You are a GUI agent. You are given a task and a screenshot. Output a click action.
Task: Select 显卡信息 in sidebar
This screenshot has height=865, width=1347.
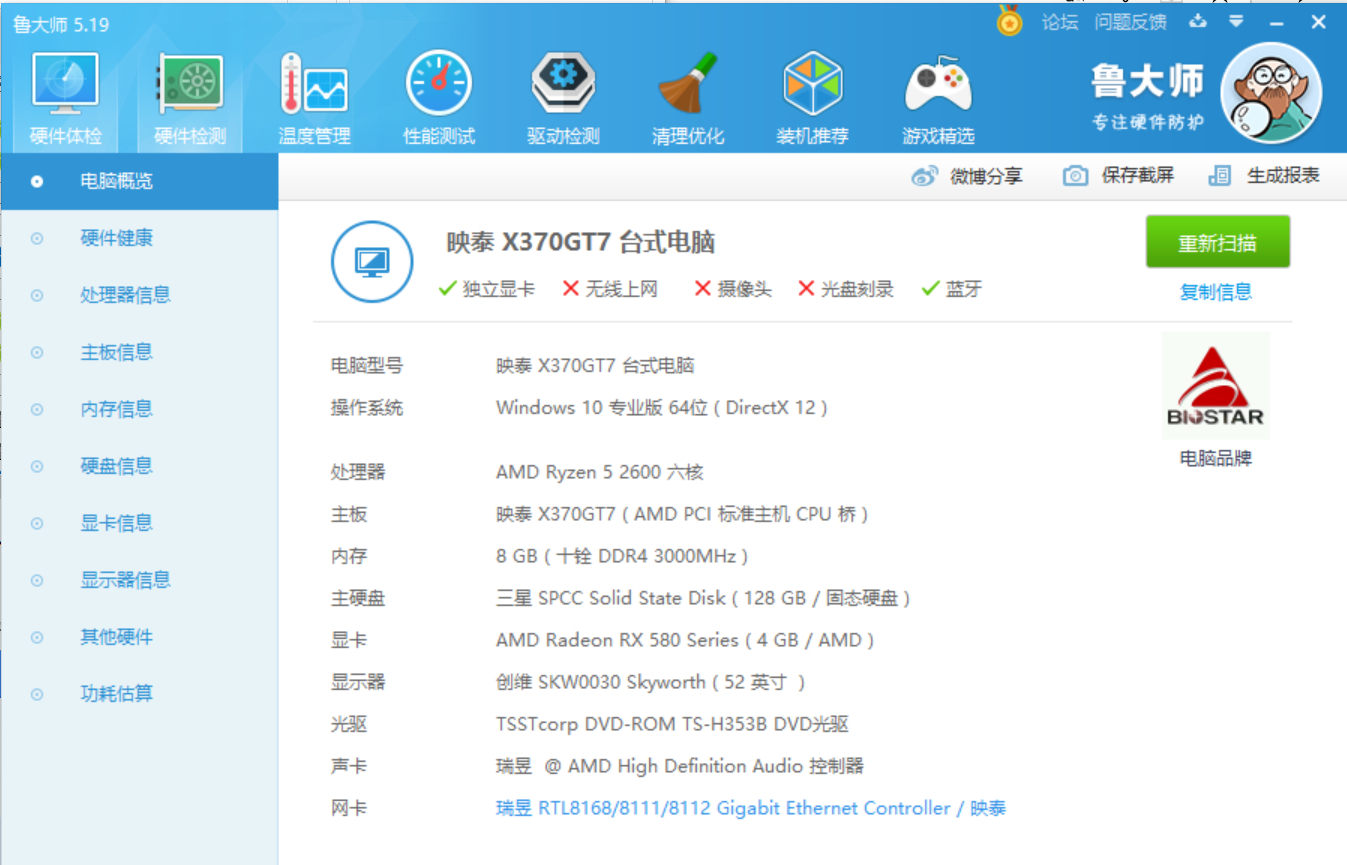click(x=139, y=523)
